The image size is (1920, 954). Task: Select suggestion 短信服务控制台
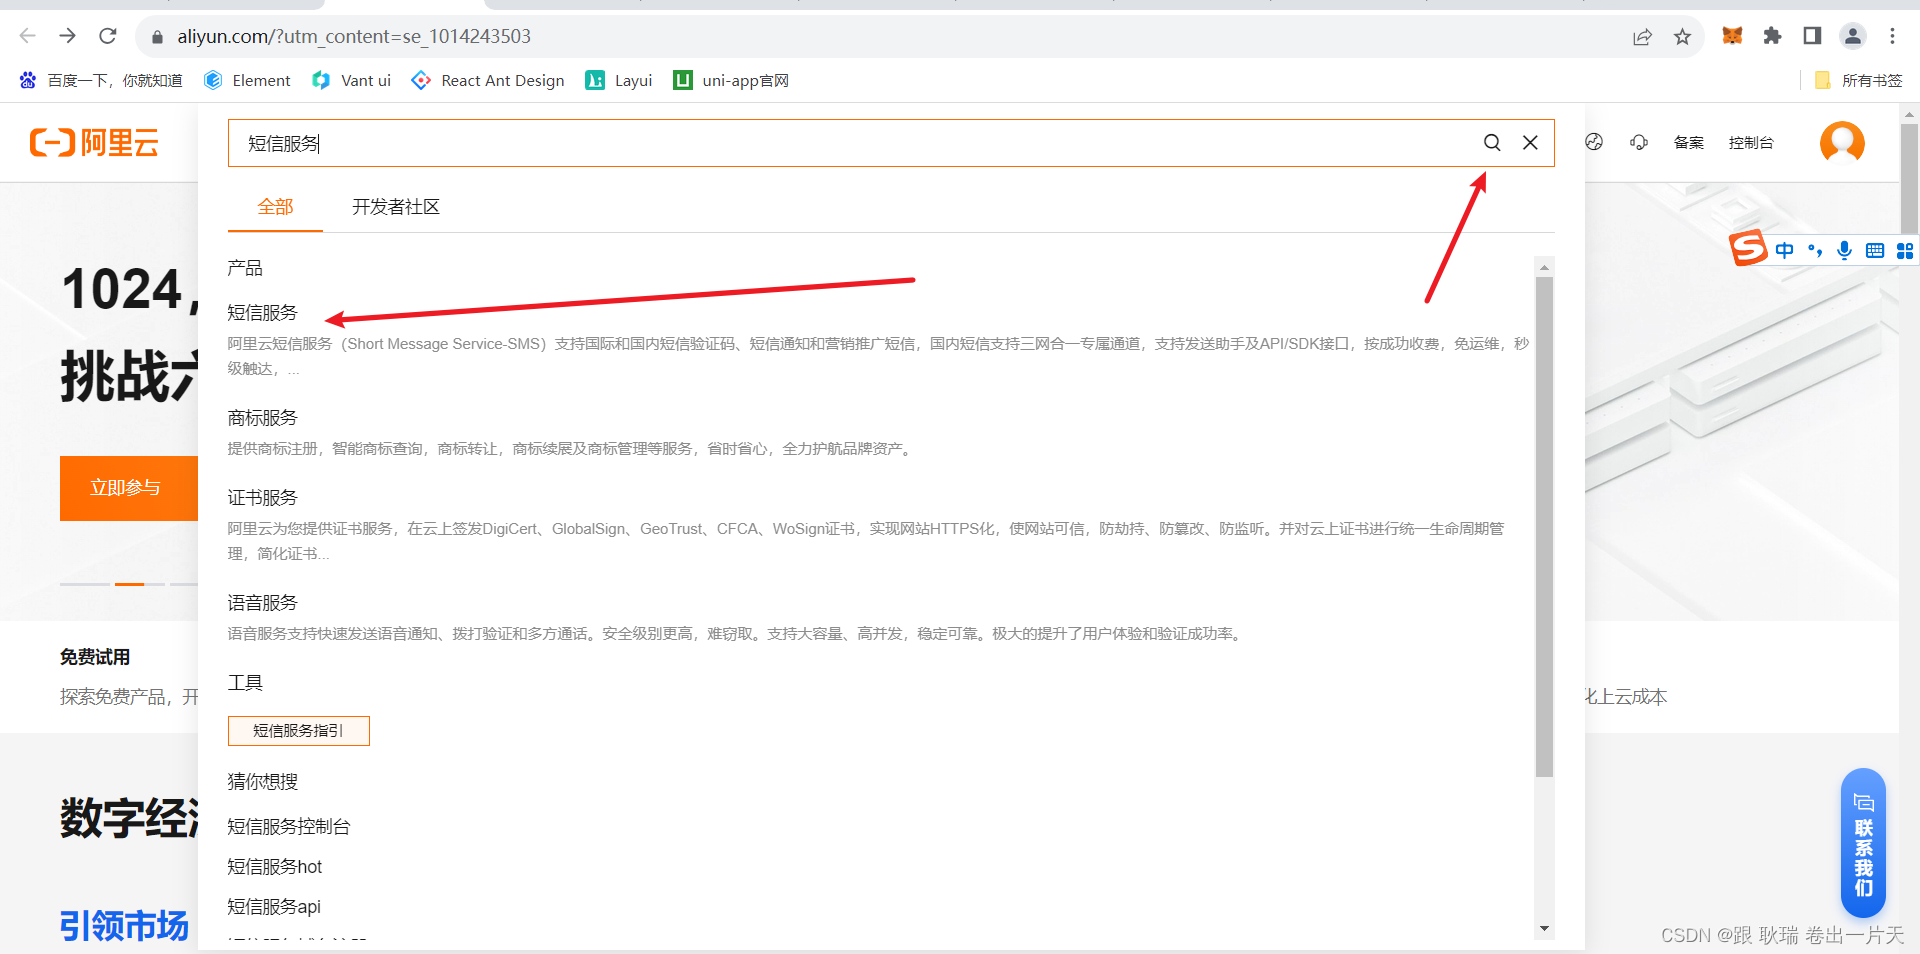pyautogui.click(x=289, y=827)
